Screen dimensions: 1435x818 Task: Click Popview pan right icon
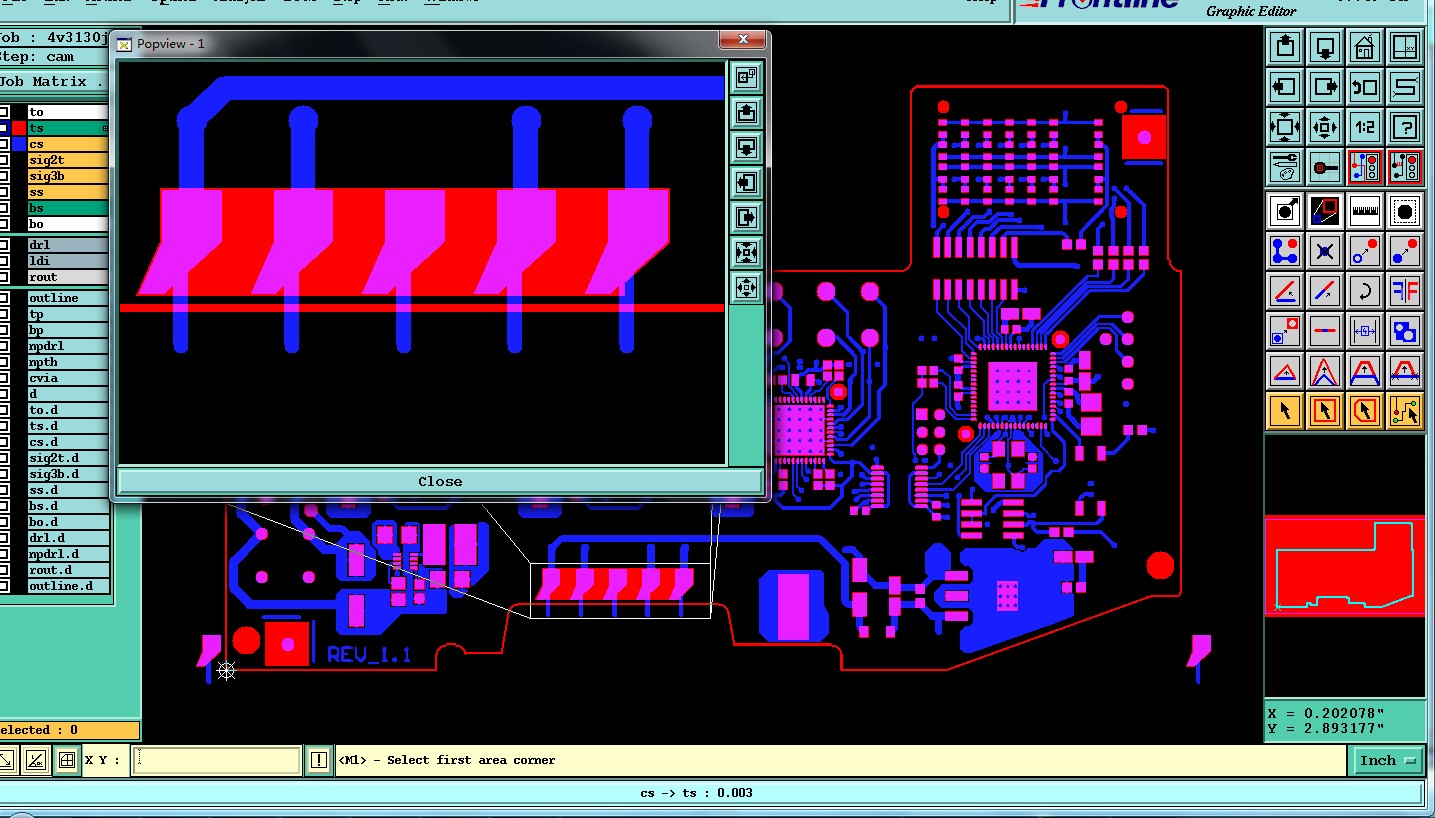click(x=746, y=216)
